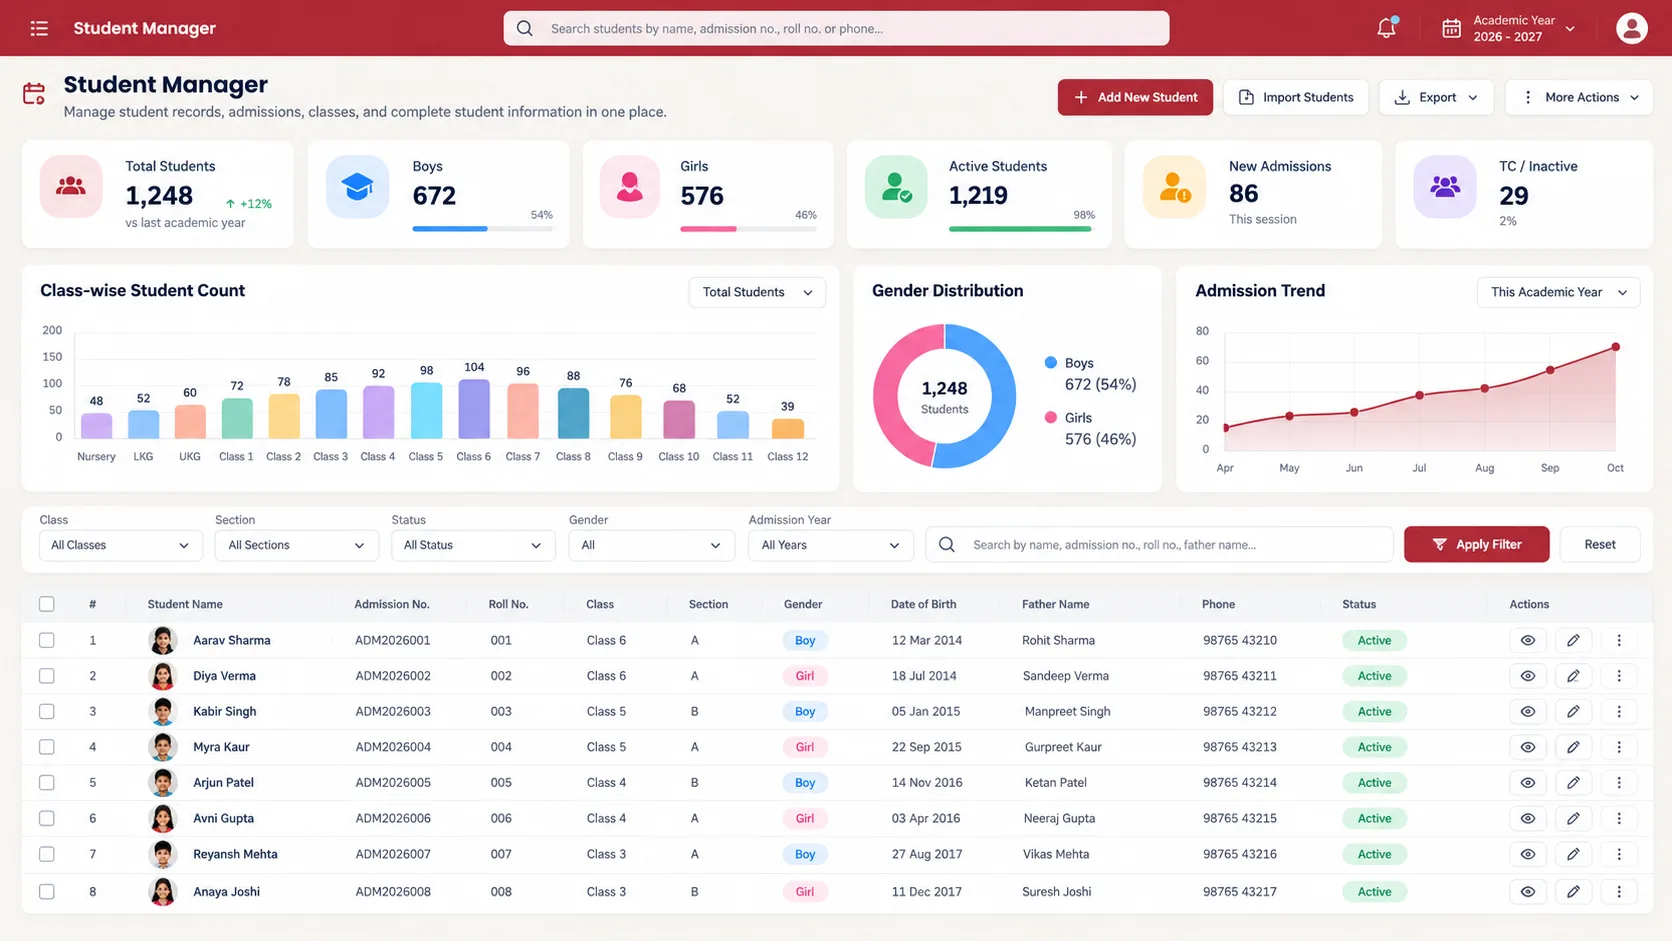1672x941 pixels.
Task: Edit Anaya Joshi's record with pencil icon
Action: click(x=1573, y=891)
